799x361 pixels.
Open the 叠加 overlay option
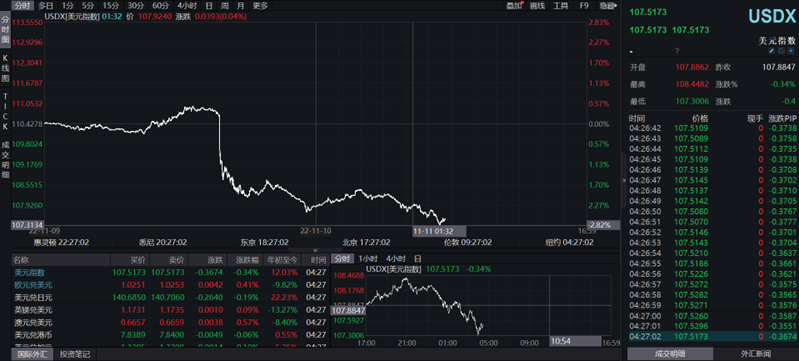[514, 6]
